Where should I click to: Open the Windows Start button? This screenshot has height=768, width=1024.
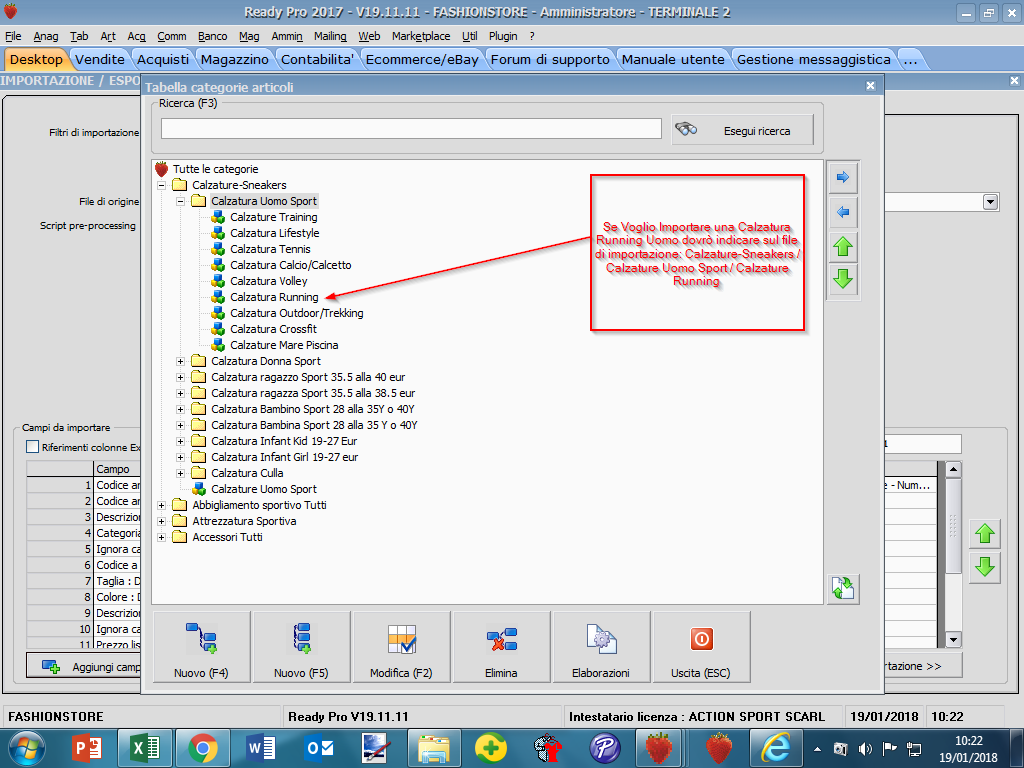26,748
